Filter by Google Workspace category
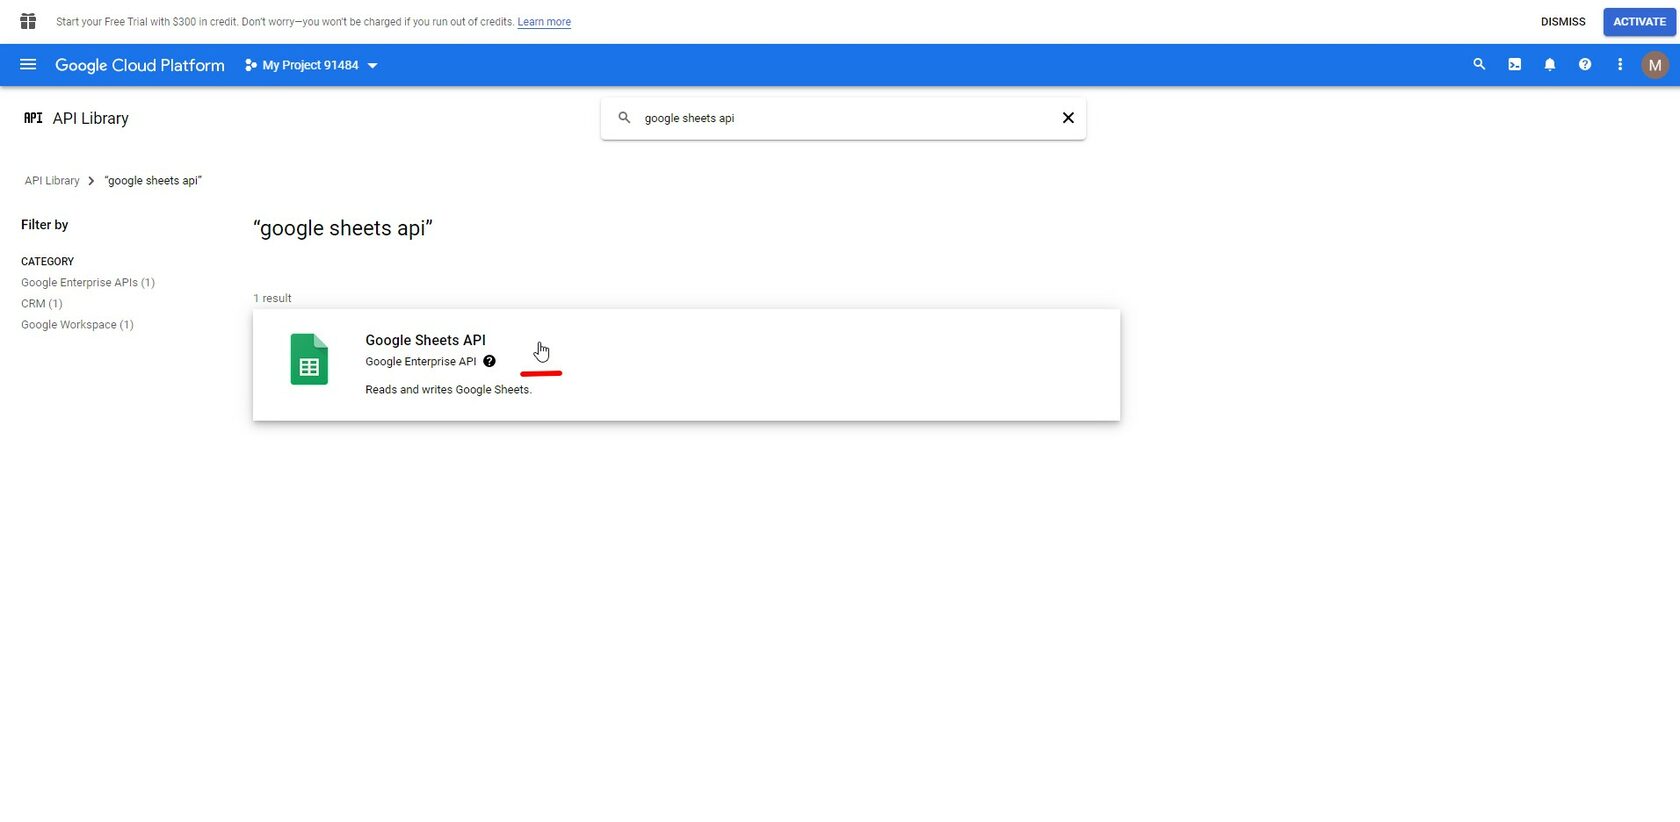Viewport: 1680px width, 822px height. (77, 325)
